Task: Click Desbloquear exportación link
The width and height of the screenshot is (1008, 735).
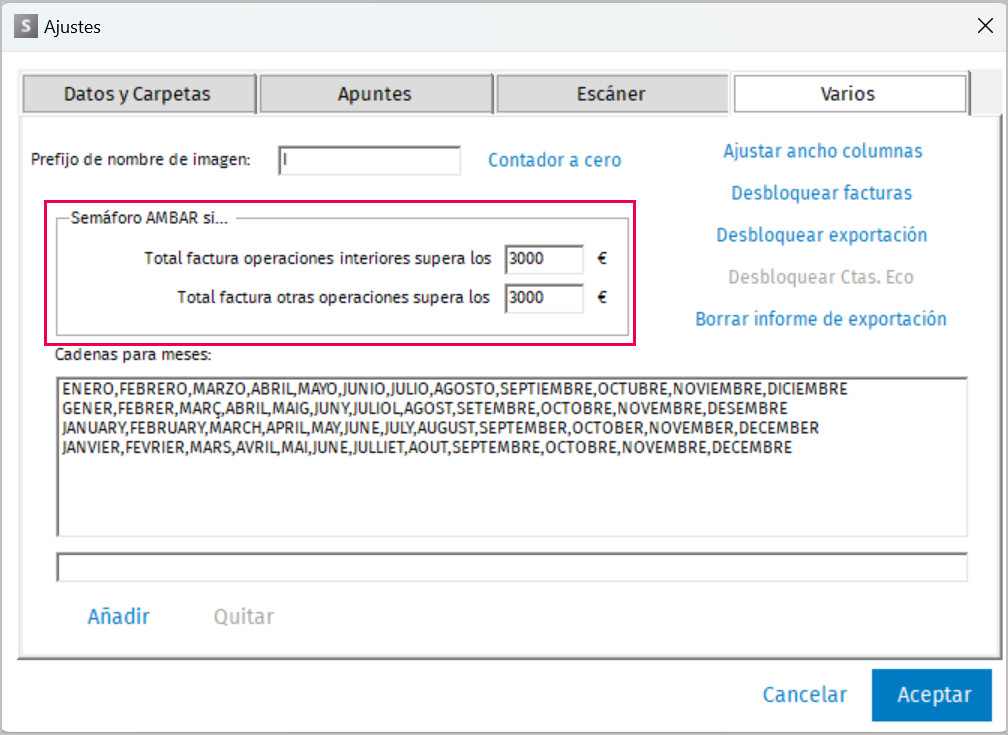Action: pyautogui.click(x=822, y=235)
